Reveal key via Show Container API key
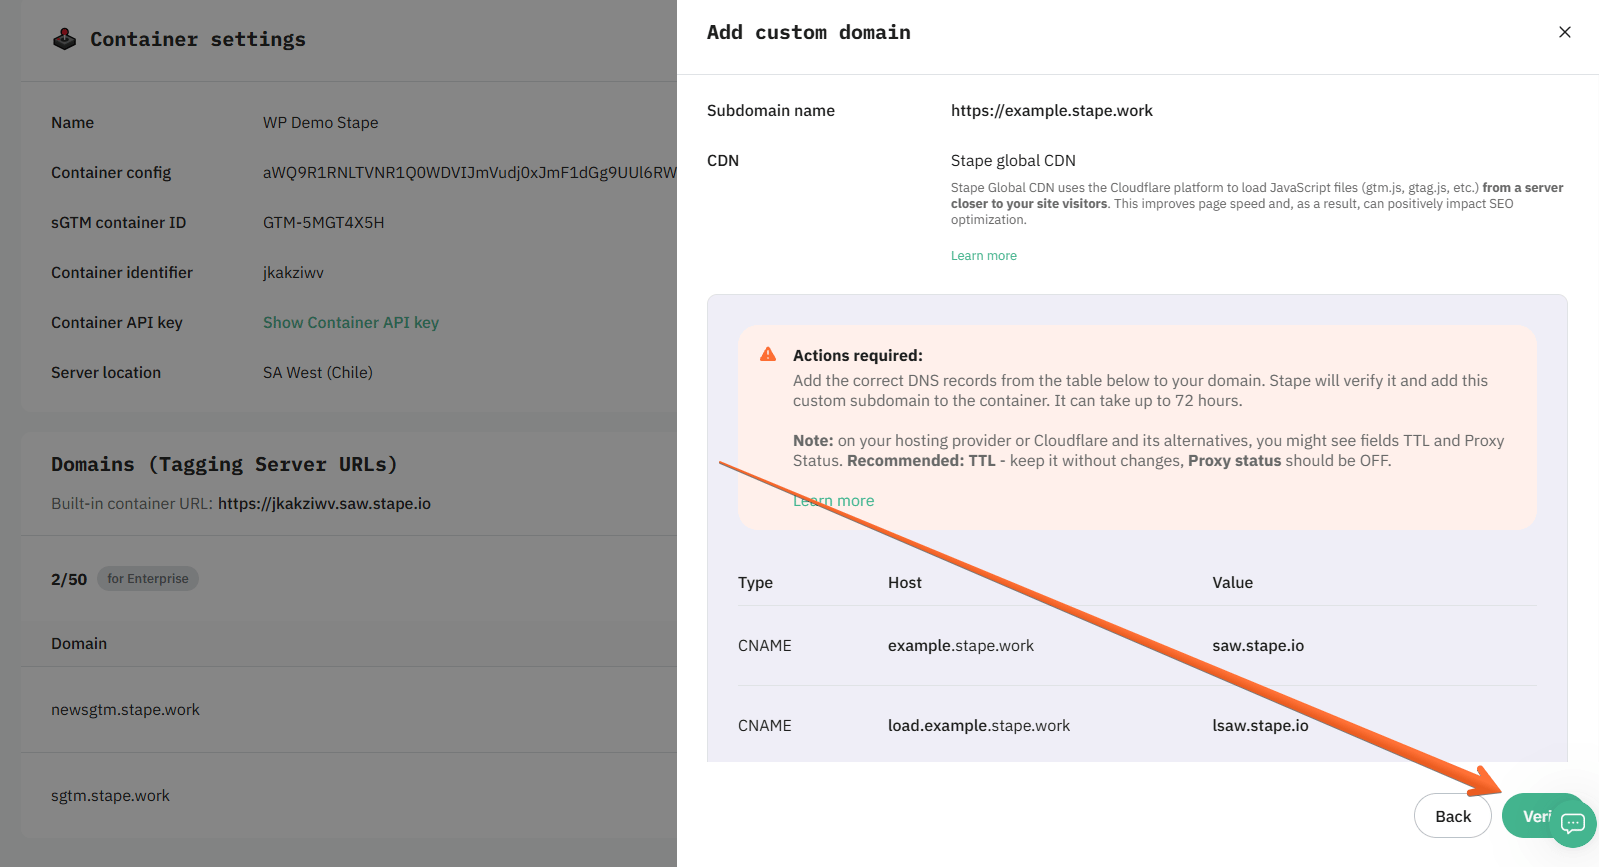 coord(351,322)
